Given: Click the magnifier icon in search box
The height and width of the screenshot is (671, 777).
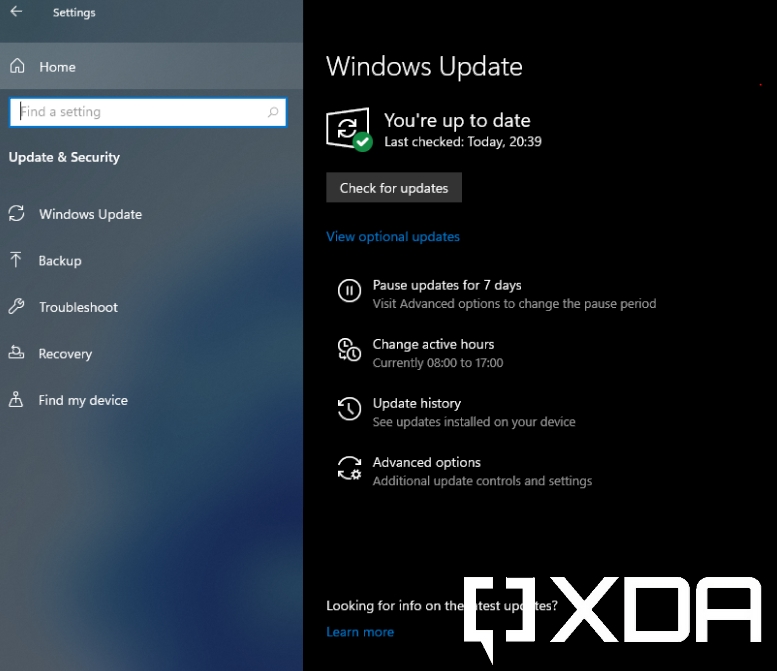Looking at the screenshot, I should click(273, 112).
